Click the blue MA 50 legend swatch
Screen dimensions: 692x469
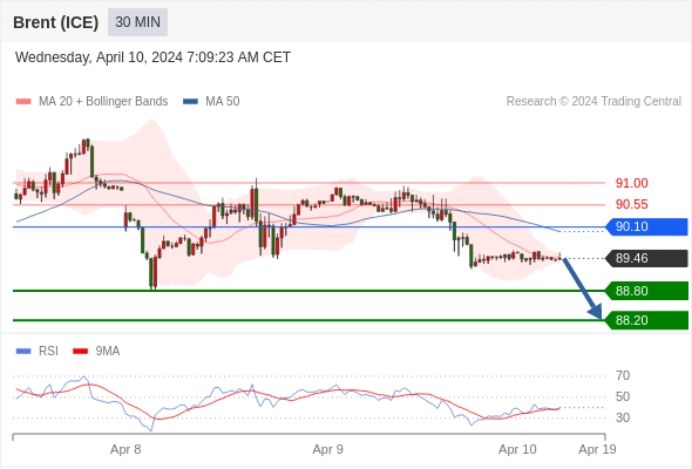[x=190, y=101]
